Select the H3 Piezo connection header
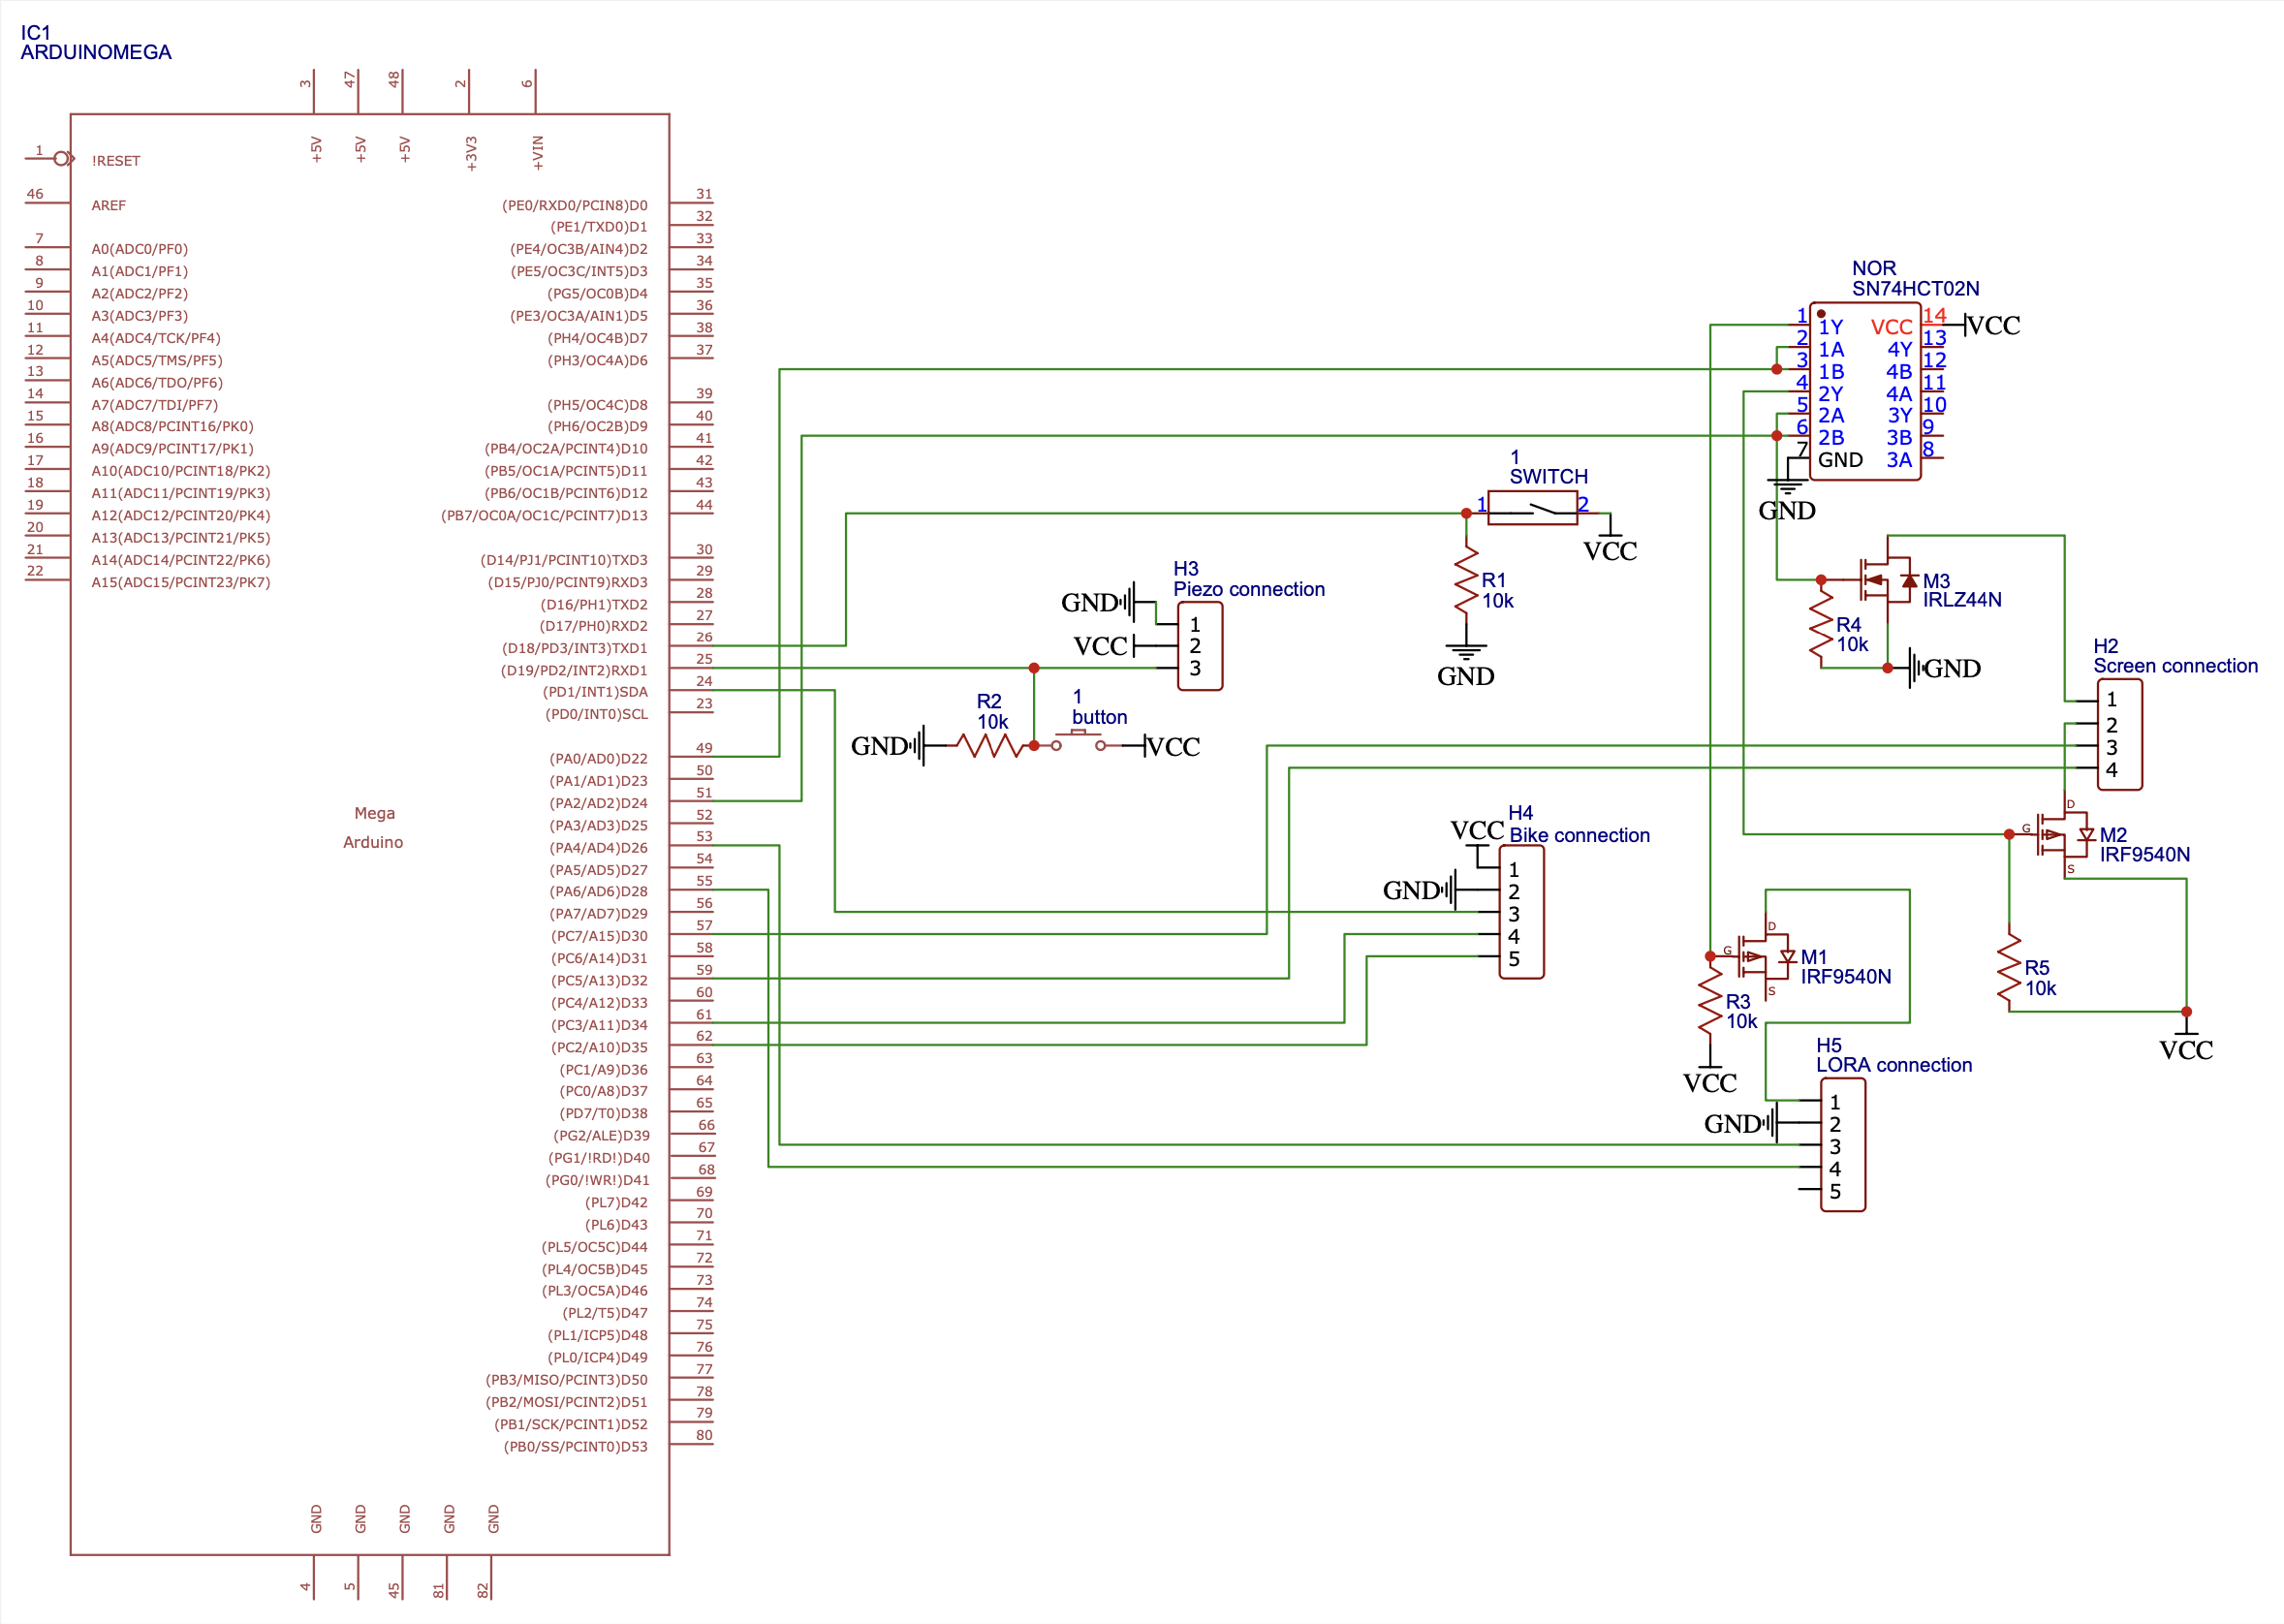Viewport: 2284px width, 1624px height. (1200, 646)
